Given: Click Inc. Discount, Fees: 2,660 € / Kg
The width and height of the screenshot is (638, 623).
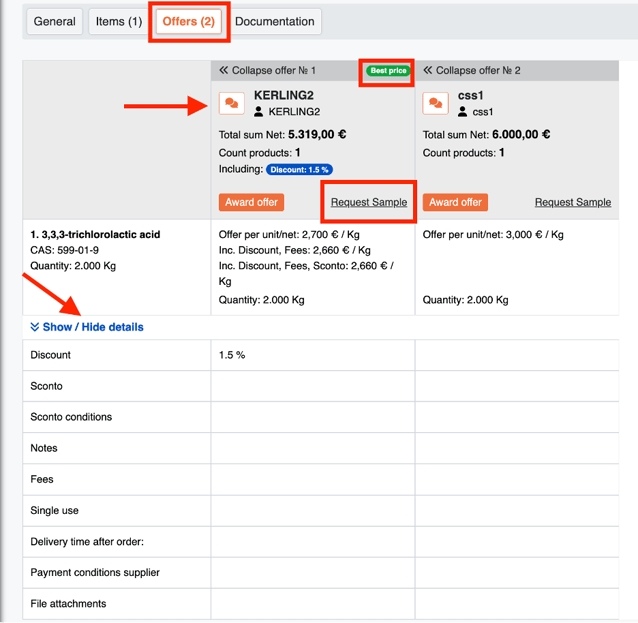Looking at the screenshot, I should [295, 250].
